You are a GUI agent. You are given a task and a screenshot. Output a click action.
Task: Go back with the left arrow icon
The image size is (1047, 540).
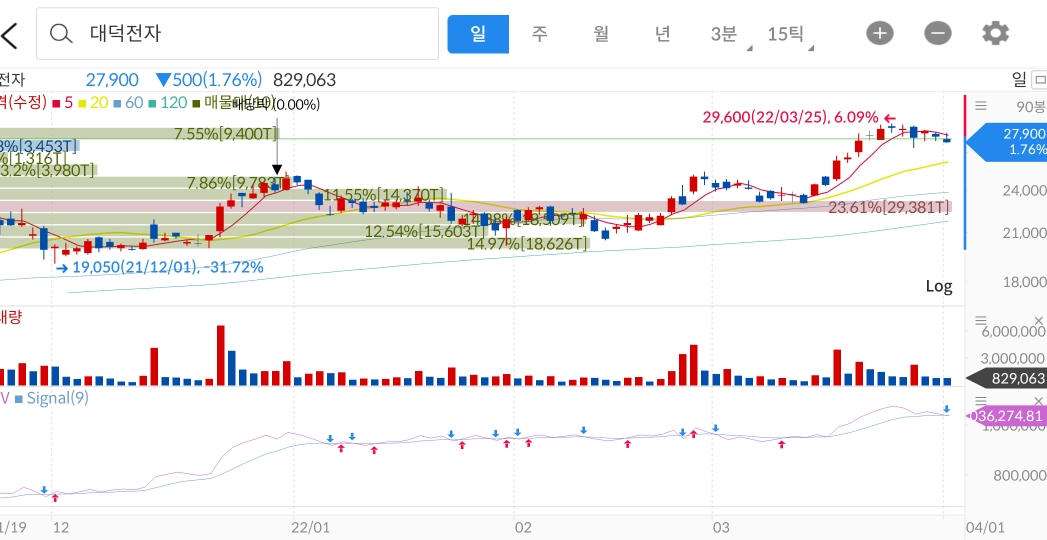pyautogui.click(x=9, y=35)
